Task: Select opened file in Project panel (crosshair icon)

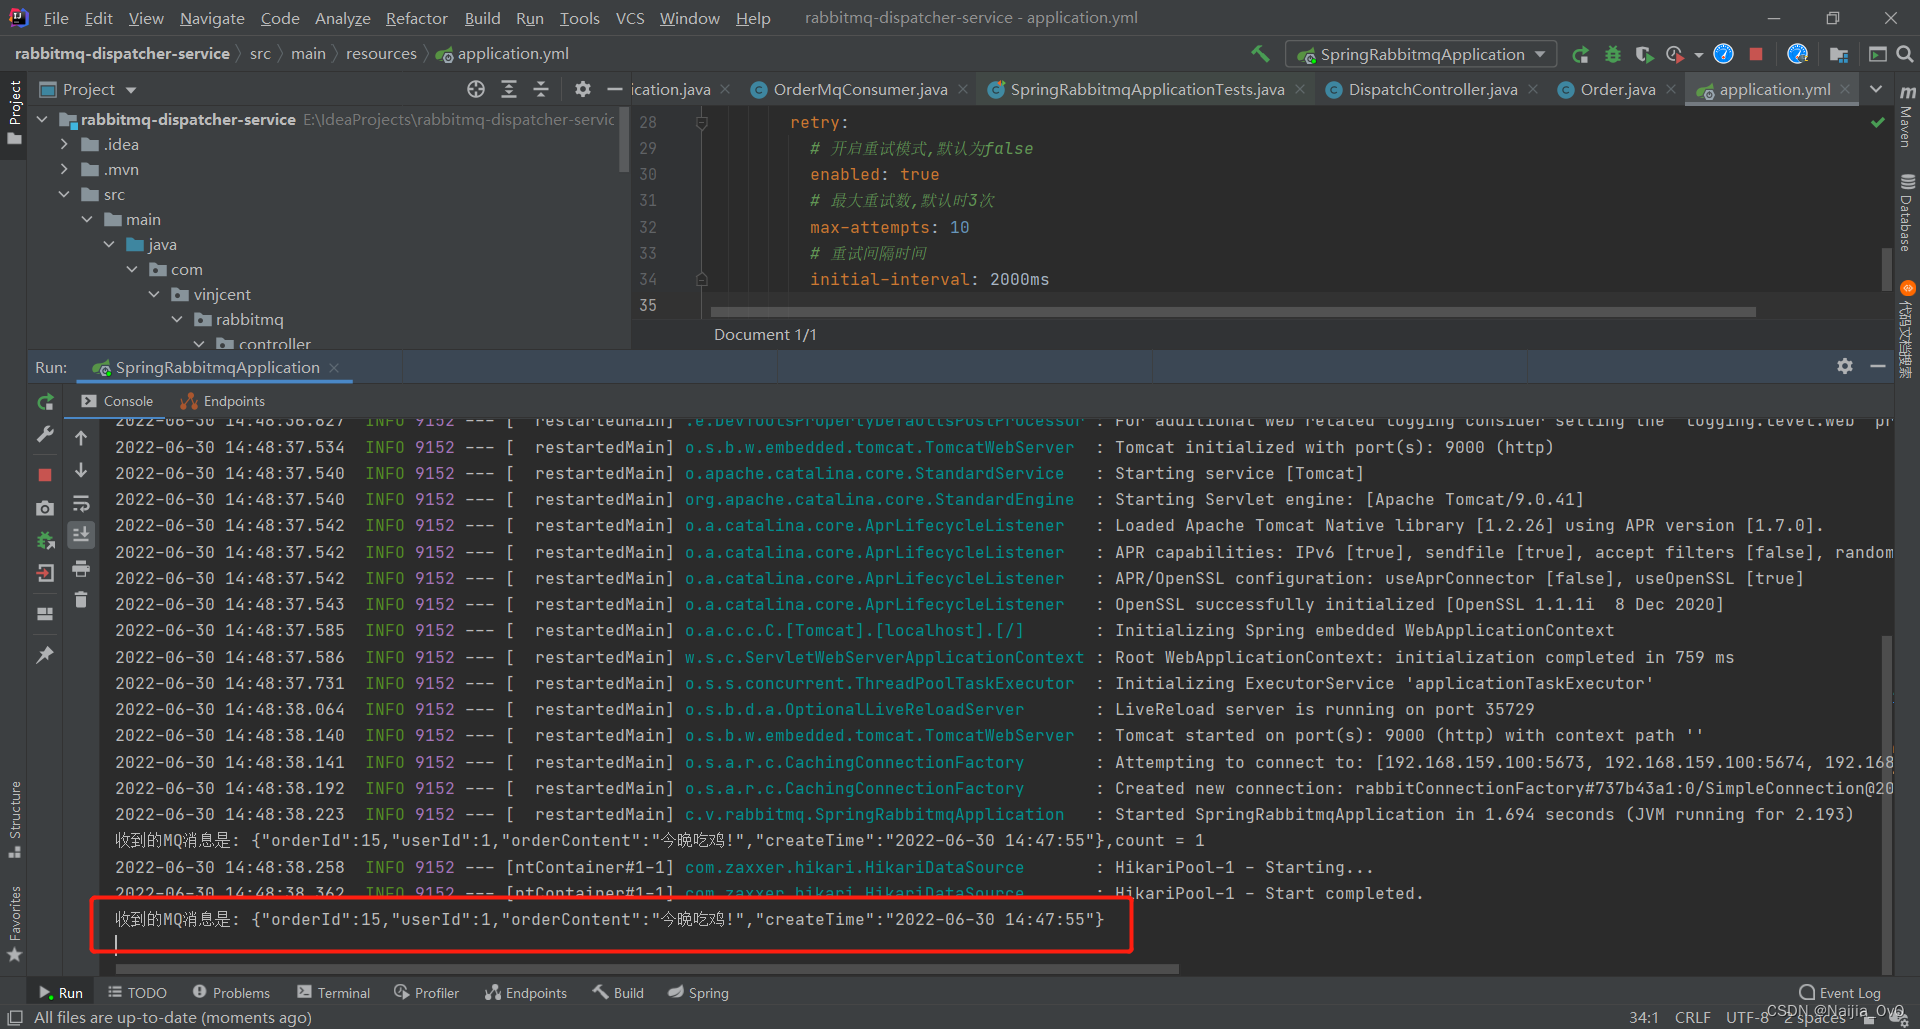Action: [476, 89]
